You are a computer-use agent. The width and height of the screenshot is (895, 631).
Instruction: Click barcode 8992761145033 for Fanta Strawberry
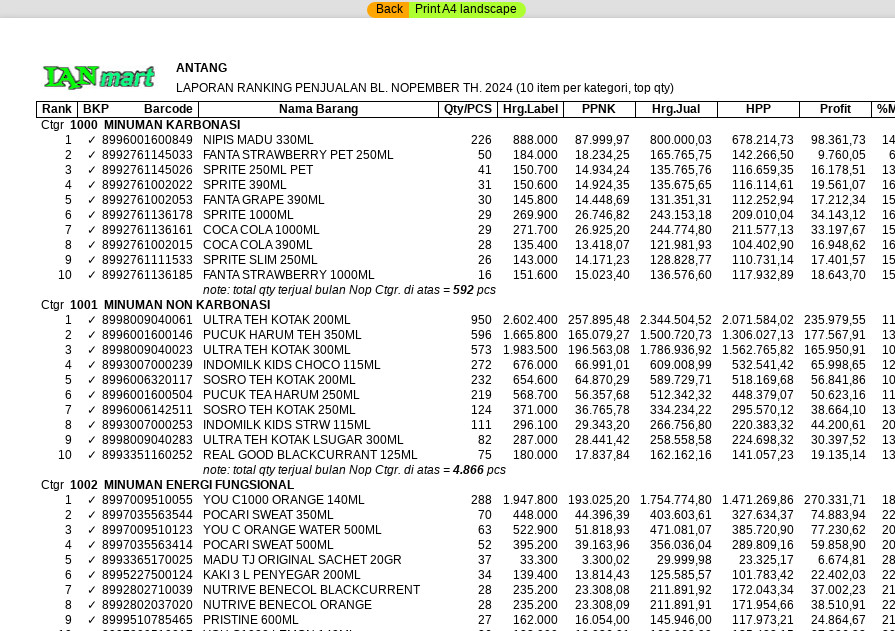click(147, 155)
